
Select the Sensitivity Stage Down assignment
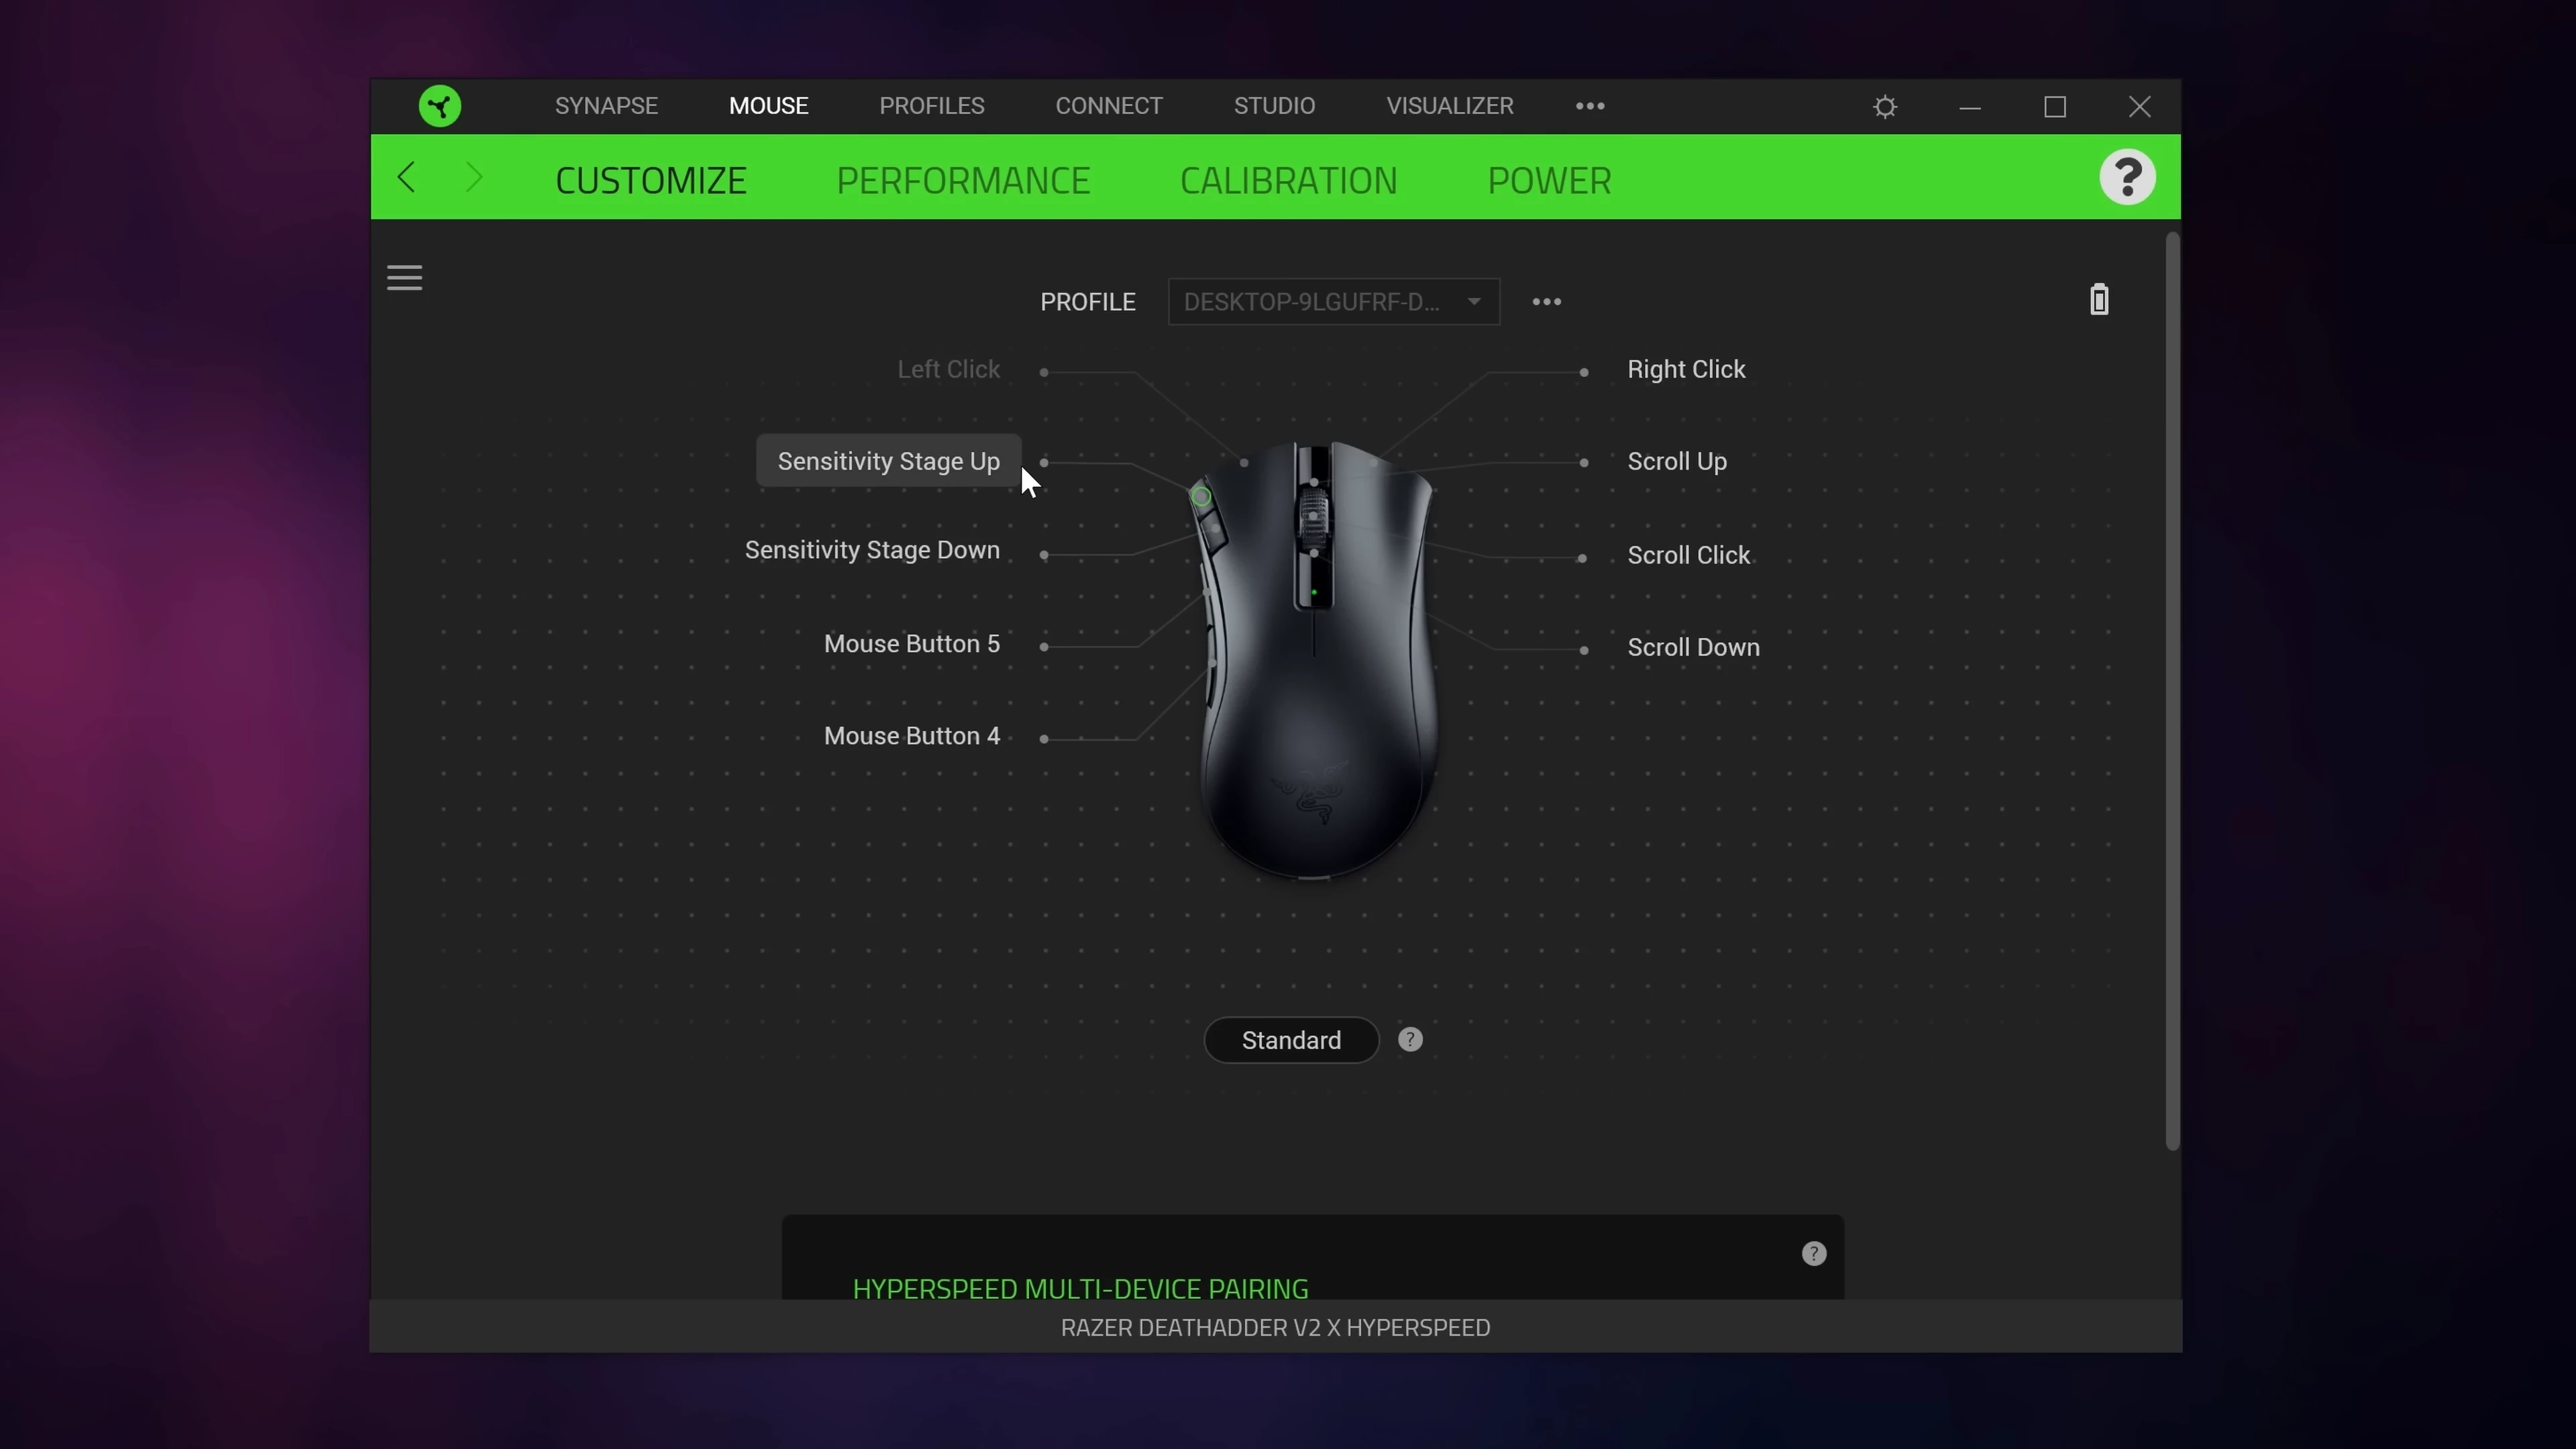pyautogui.click(x=872, y=551)
